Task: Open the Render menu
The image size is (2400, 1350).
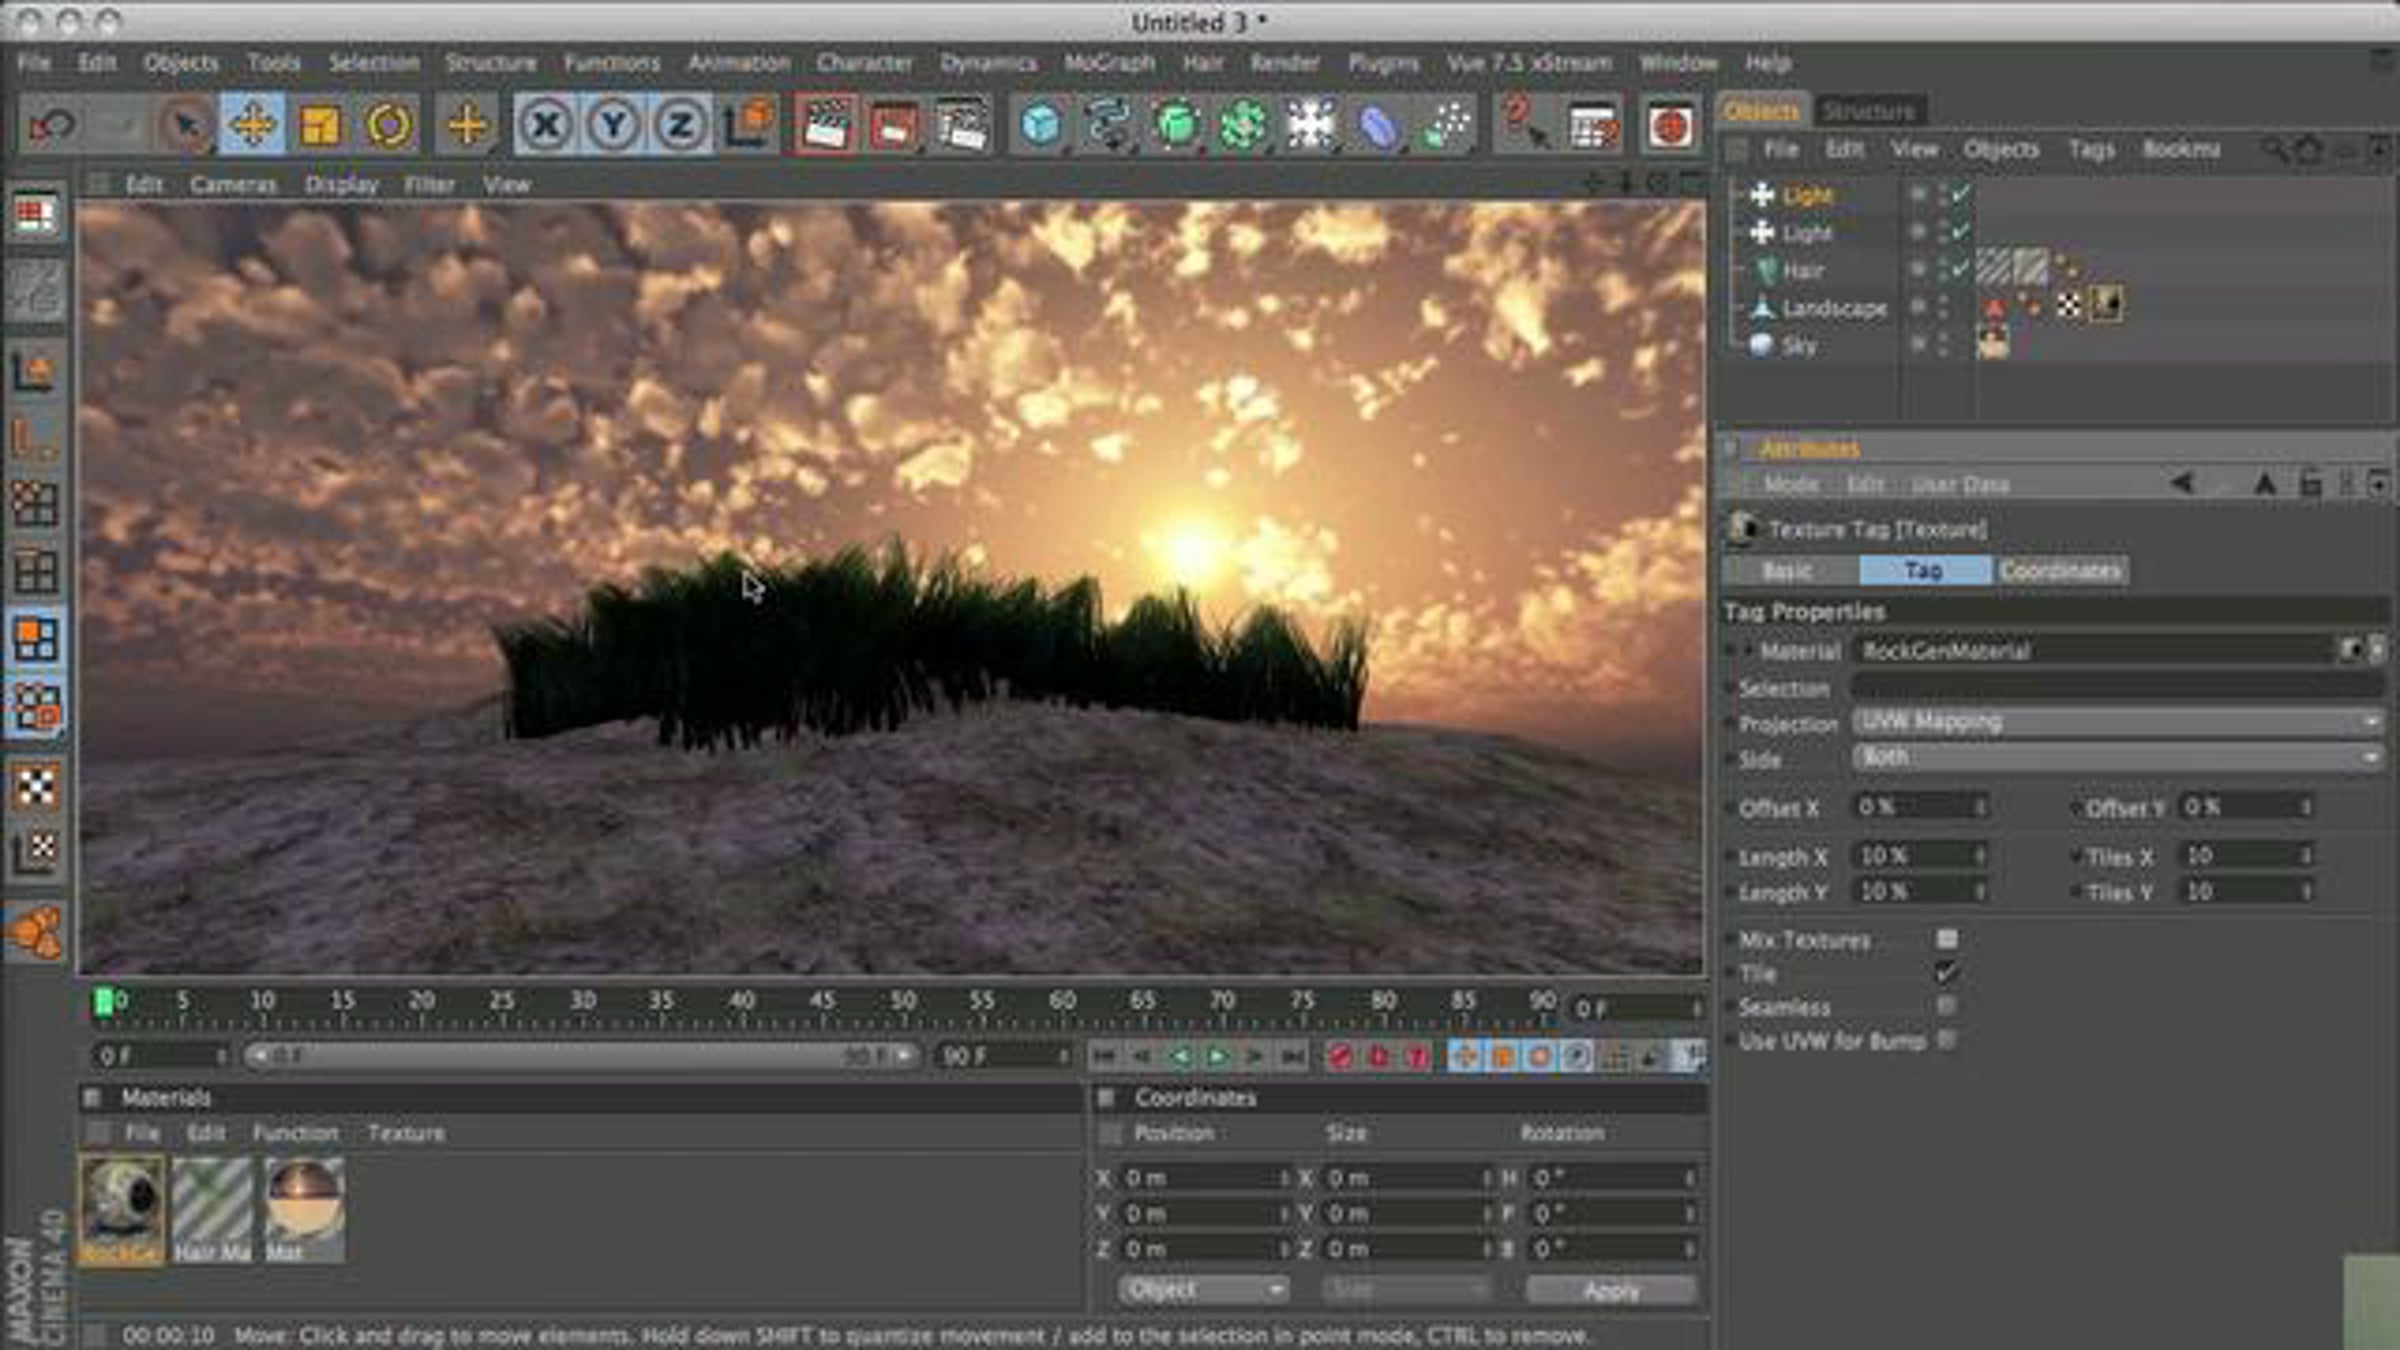Action: pyautogui.click(x=1285, y=63)
